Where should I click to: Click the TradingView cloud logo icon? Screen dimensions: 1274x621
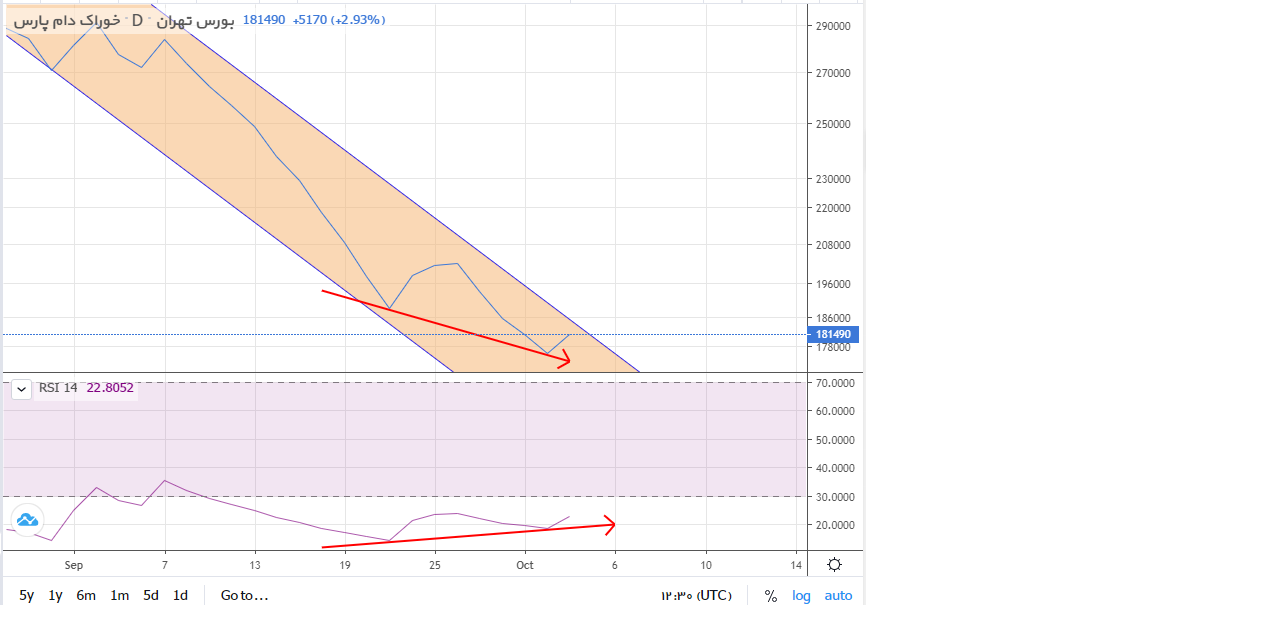27,520
